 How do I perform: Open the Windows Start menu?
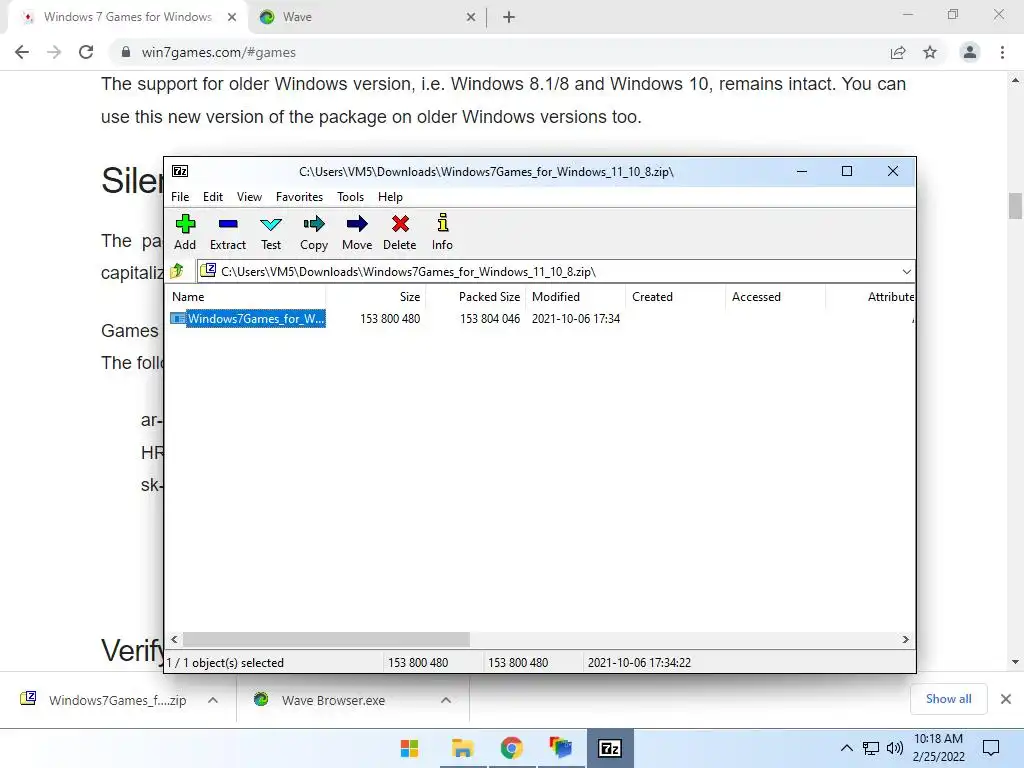409,748
